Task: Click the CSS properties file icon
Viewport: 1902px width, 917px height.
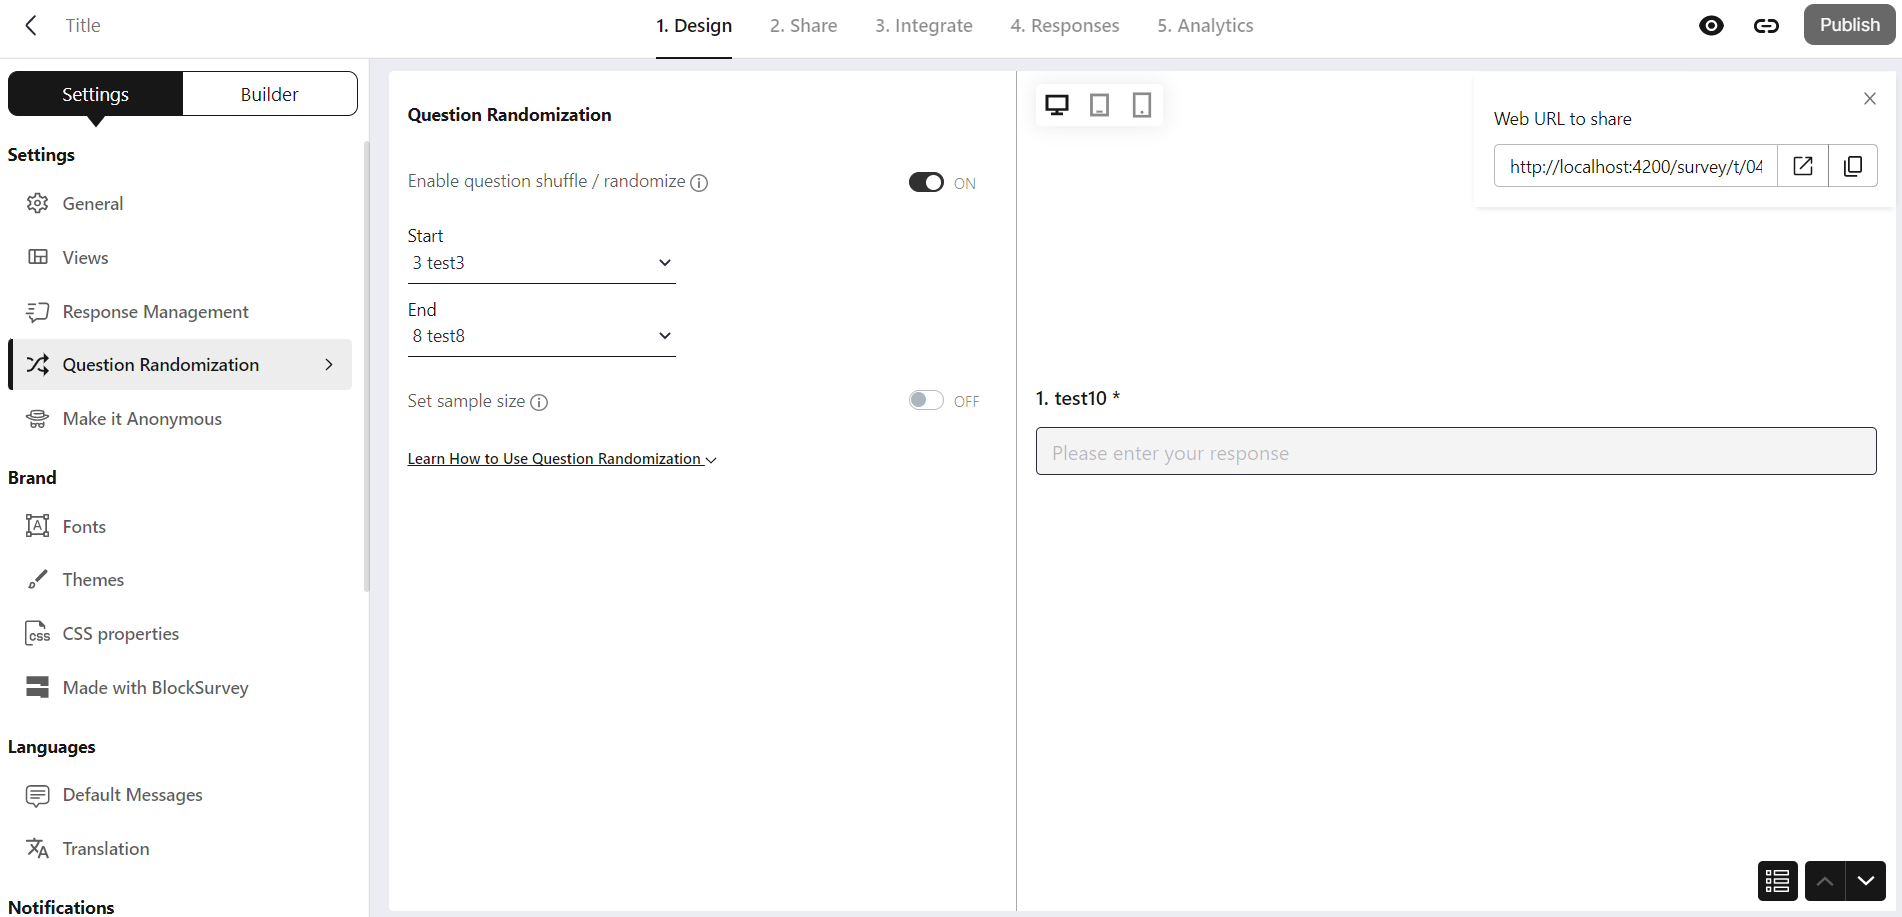Action: [x=38, y=633]
